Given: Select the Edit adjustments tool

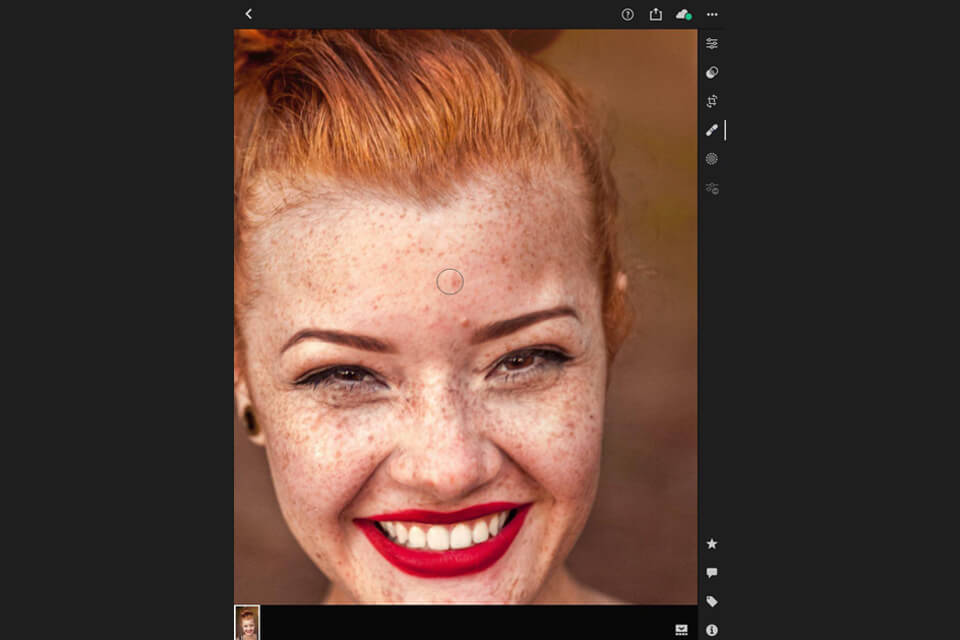Looking at the screenshot, I should tap(712, 43).
